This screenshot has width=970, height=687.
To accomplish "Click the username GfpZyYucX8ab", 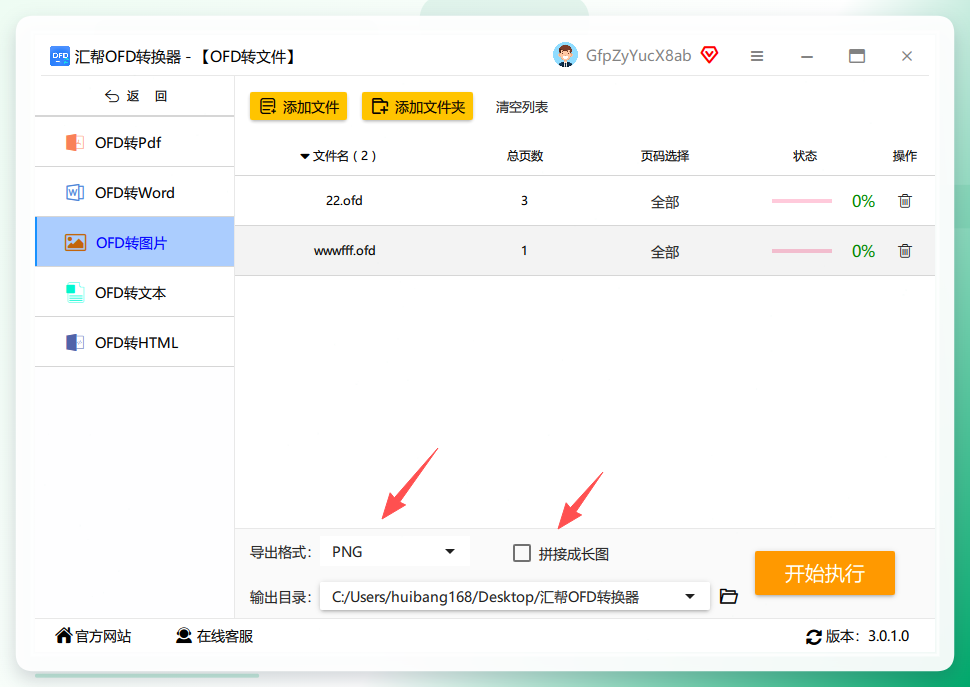I will click(x=638, y=56).
